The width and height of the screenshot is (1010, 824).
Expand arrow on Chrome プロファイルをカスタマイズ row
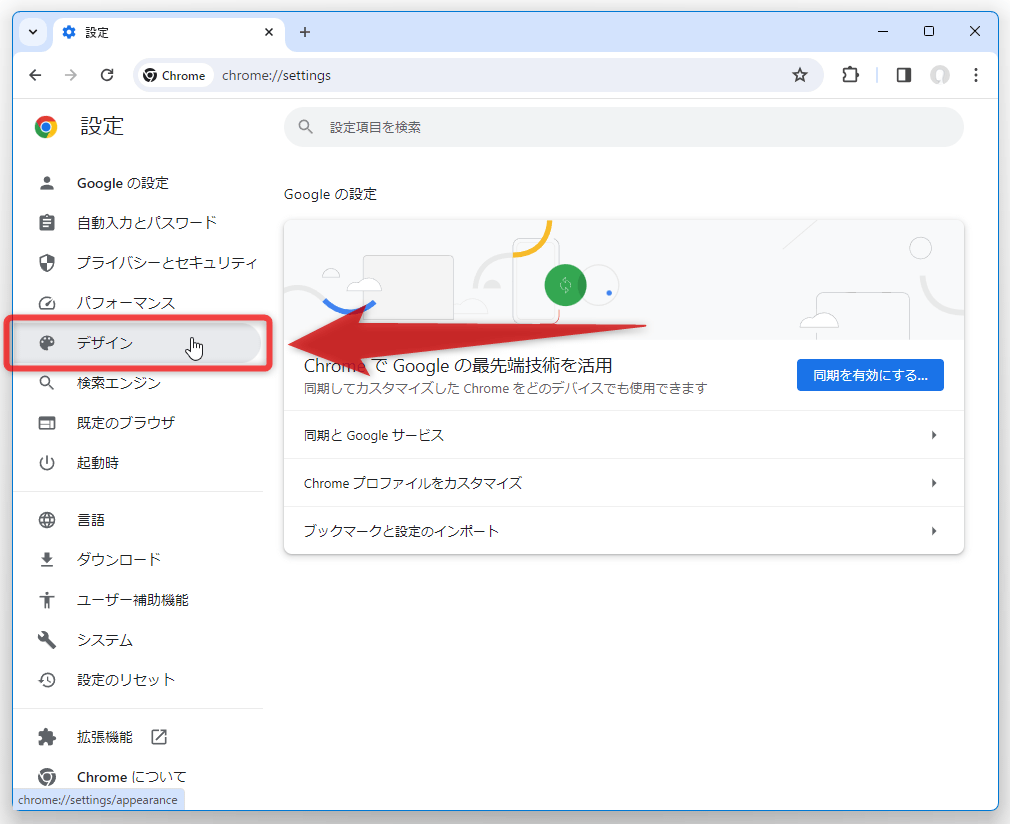point(933,483)
